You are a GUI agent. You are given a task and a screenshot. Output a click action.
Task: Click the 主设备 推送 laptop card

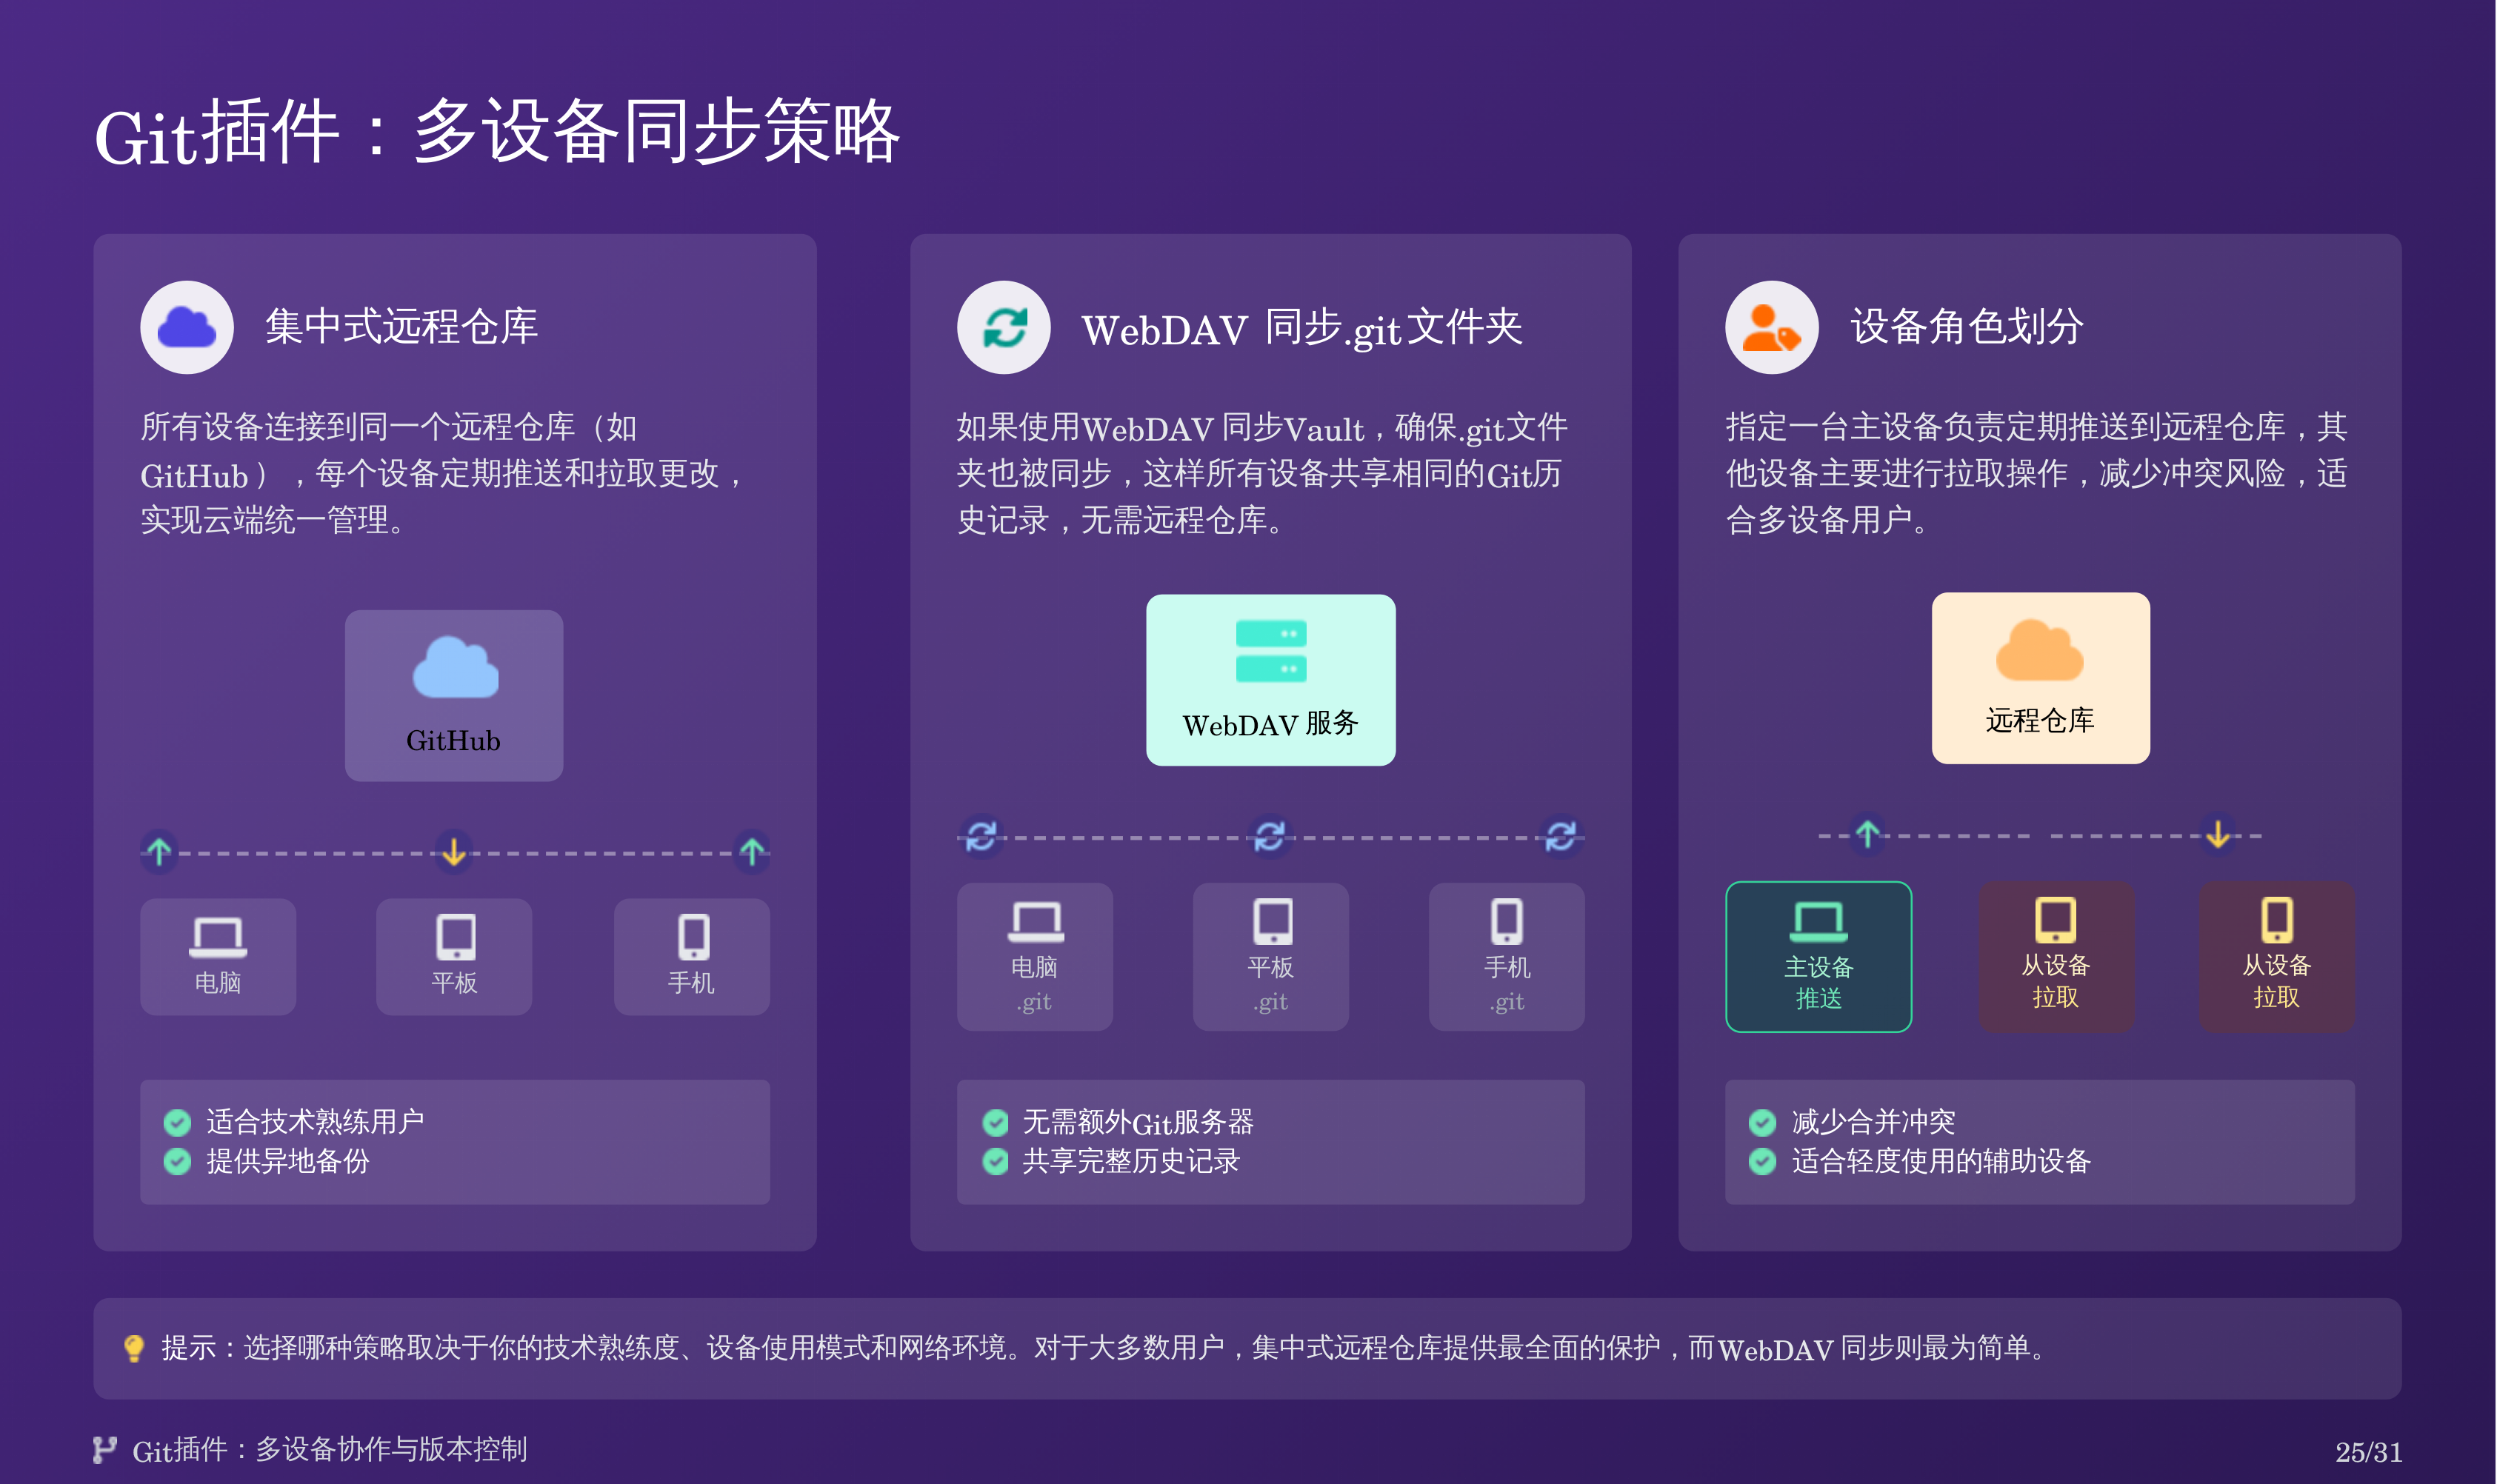pos(1818,956)
